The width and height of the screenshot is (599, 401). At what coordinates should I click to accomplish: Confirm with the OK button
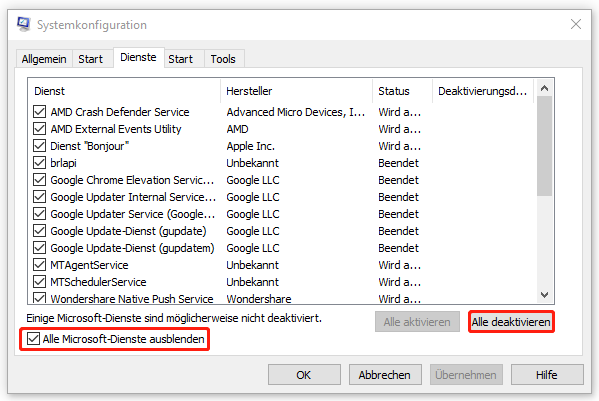coord(304,375)
